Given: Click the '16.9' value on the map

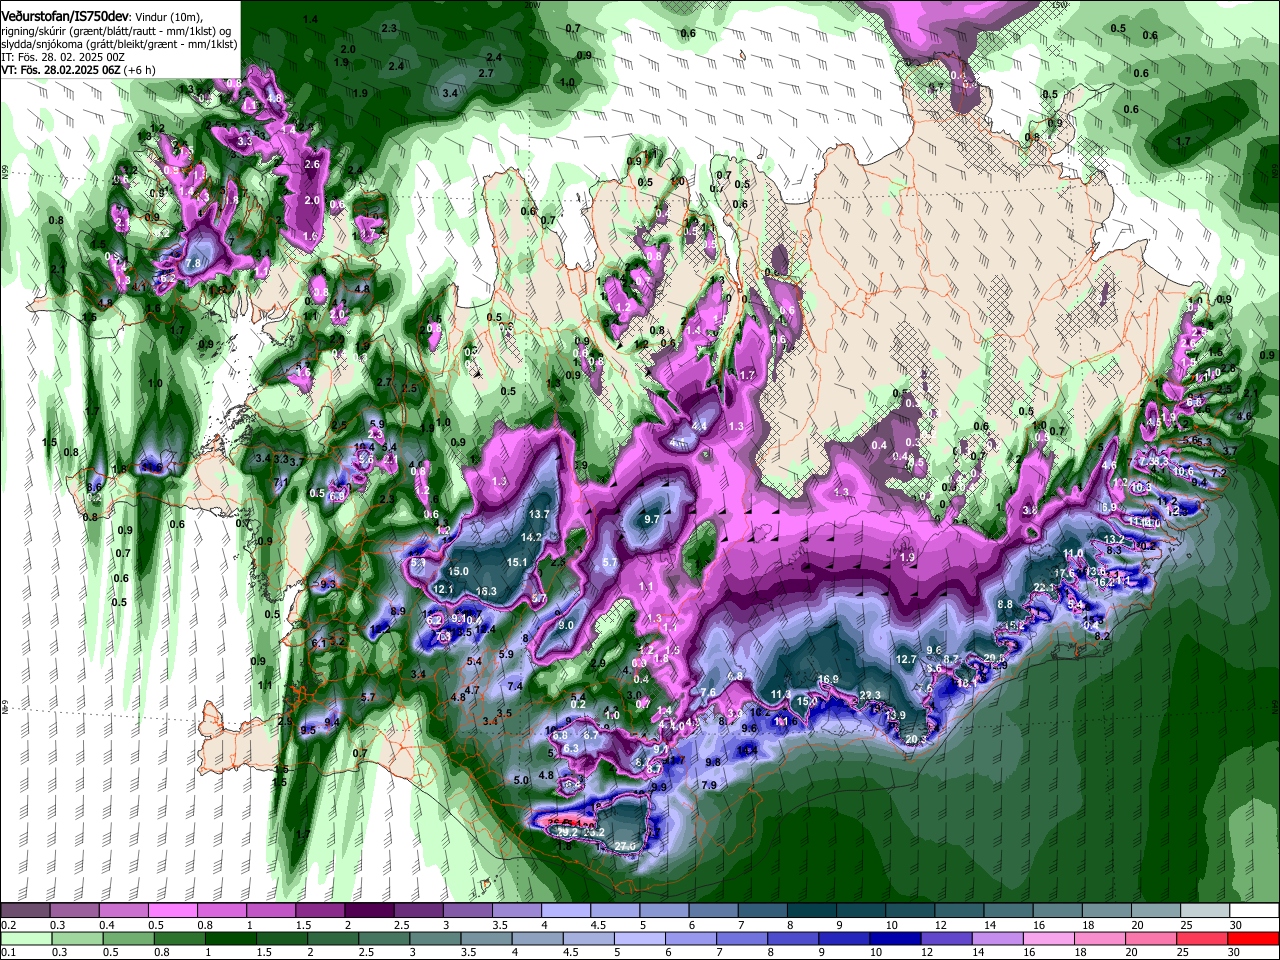Looking at the screenshot, I should click(828, 679).
